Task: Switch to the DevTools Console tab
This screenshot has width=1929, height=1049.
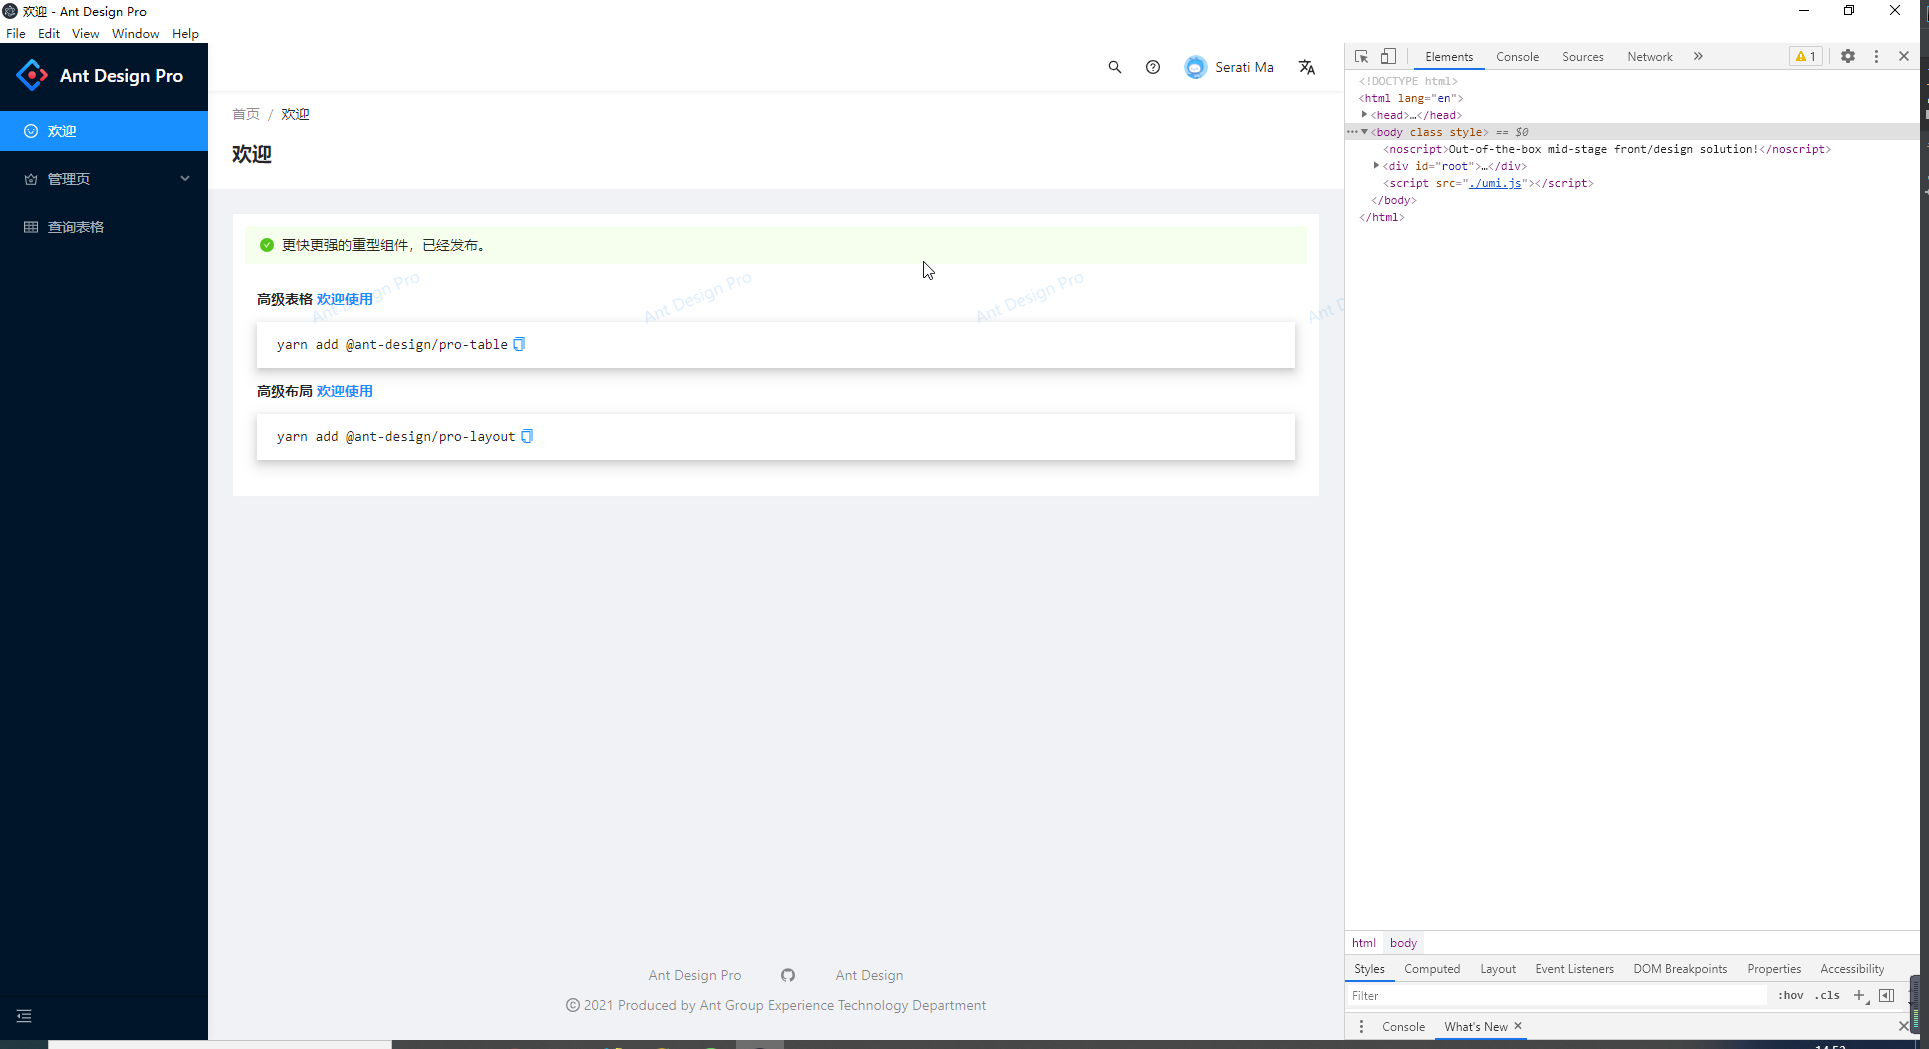Action: tap(1517, 57)
